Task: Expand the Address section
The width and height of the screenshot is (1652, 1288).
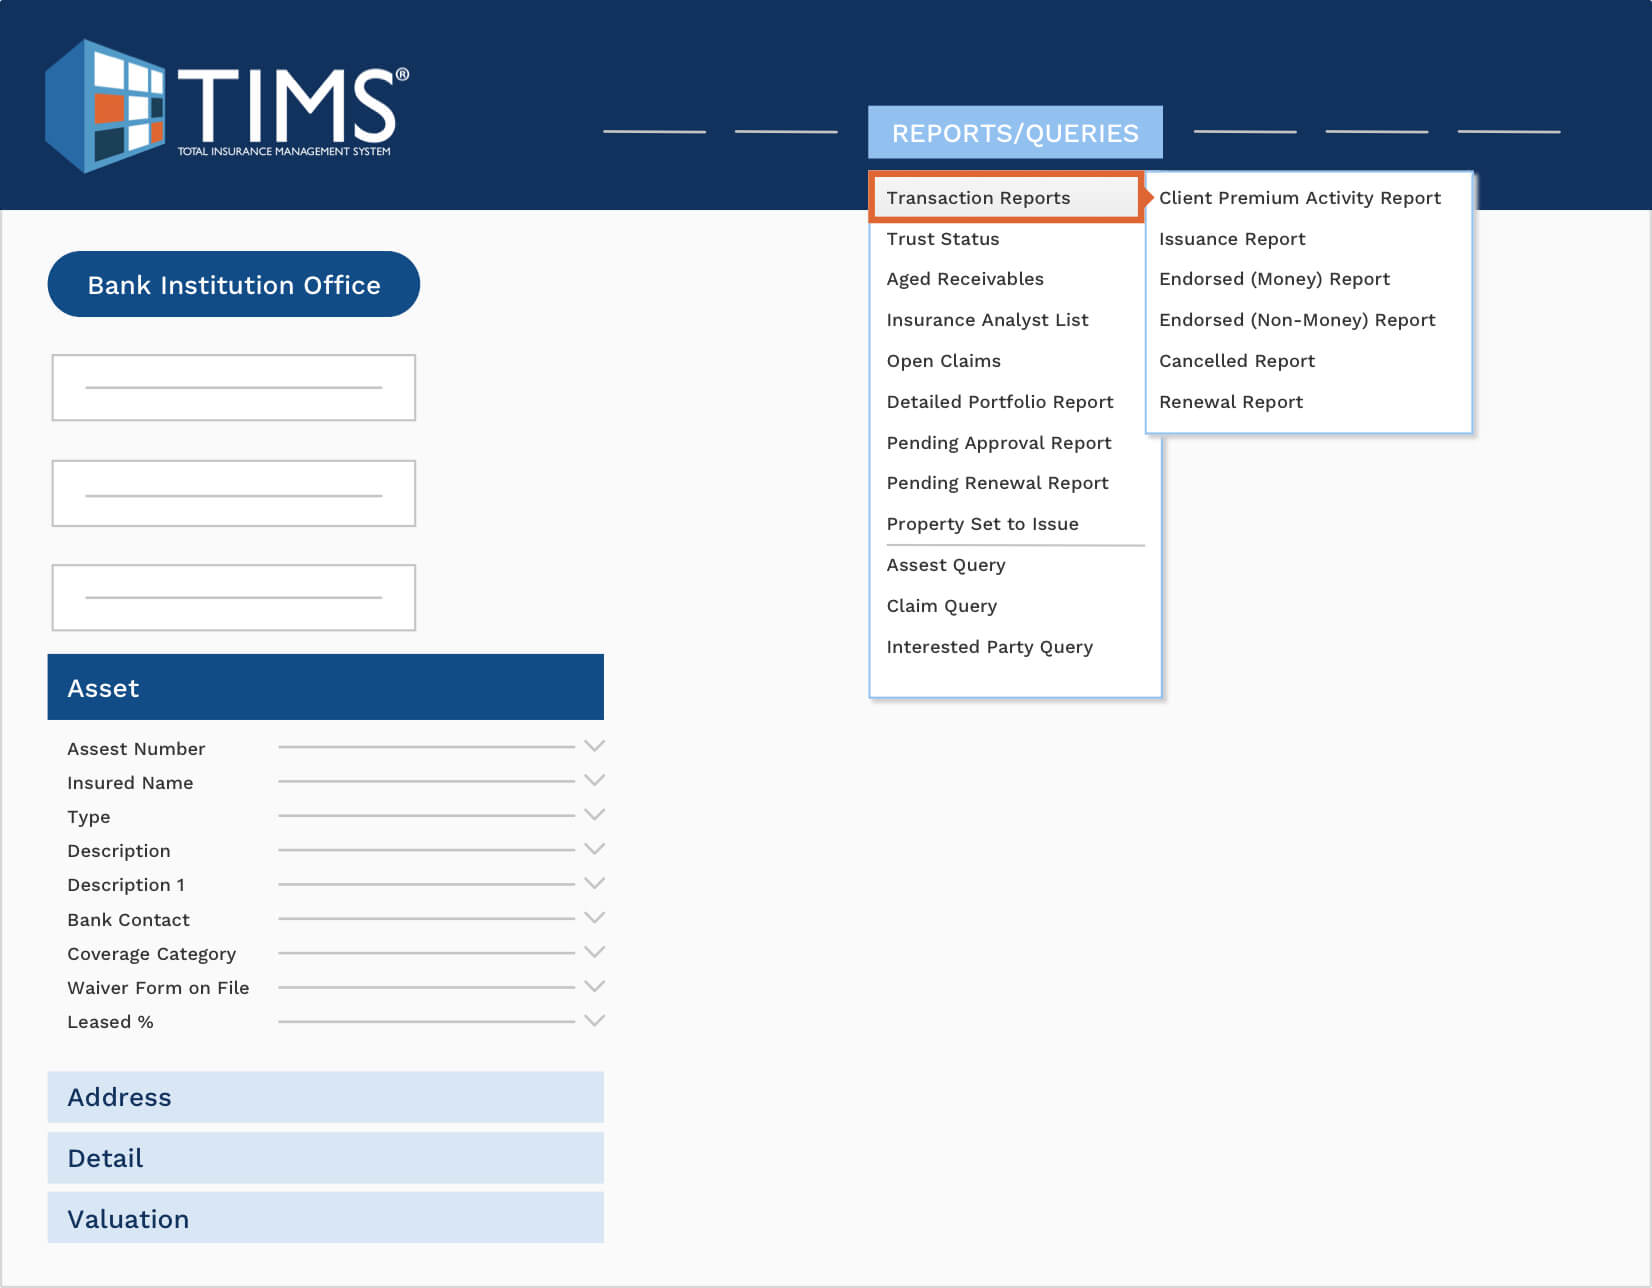Action: pos(324,1097)
